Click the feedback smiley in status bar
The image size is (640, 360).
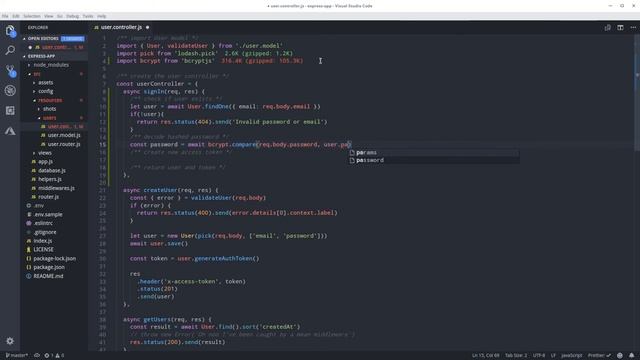(x=620, y=356)
